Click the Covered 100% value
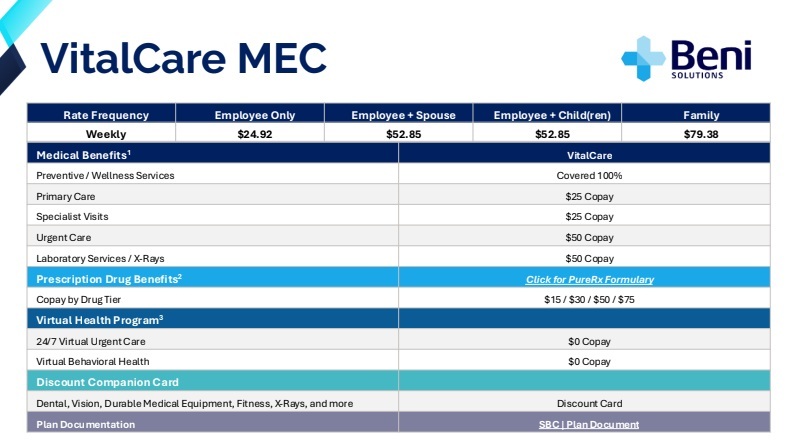 pos(589,176)
